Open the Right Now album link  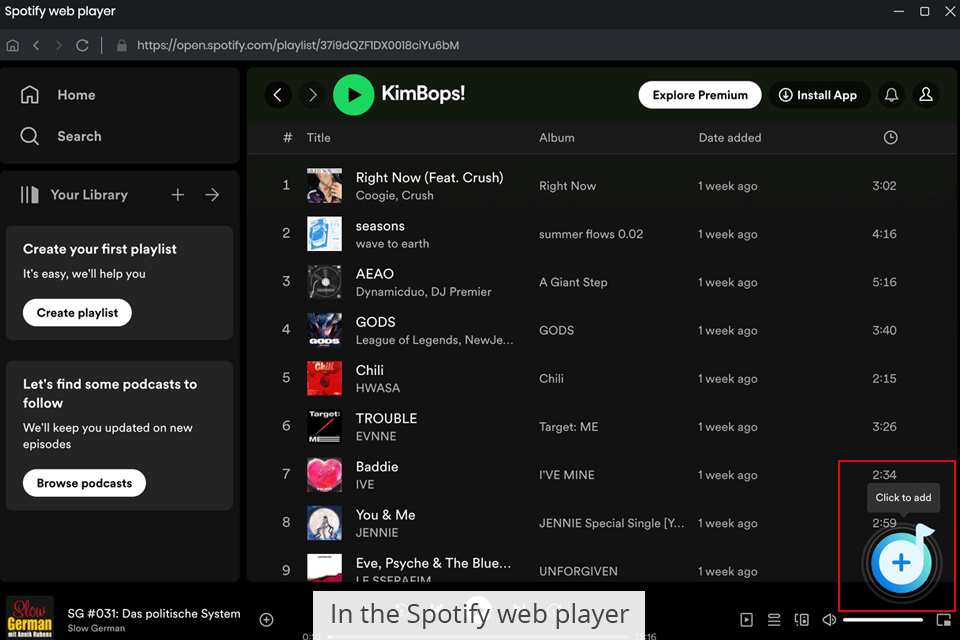pyautogui.click(x=567, y=186)
